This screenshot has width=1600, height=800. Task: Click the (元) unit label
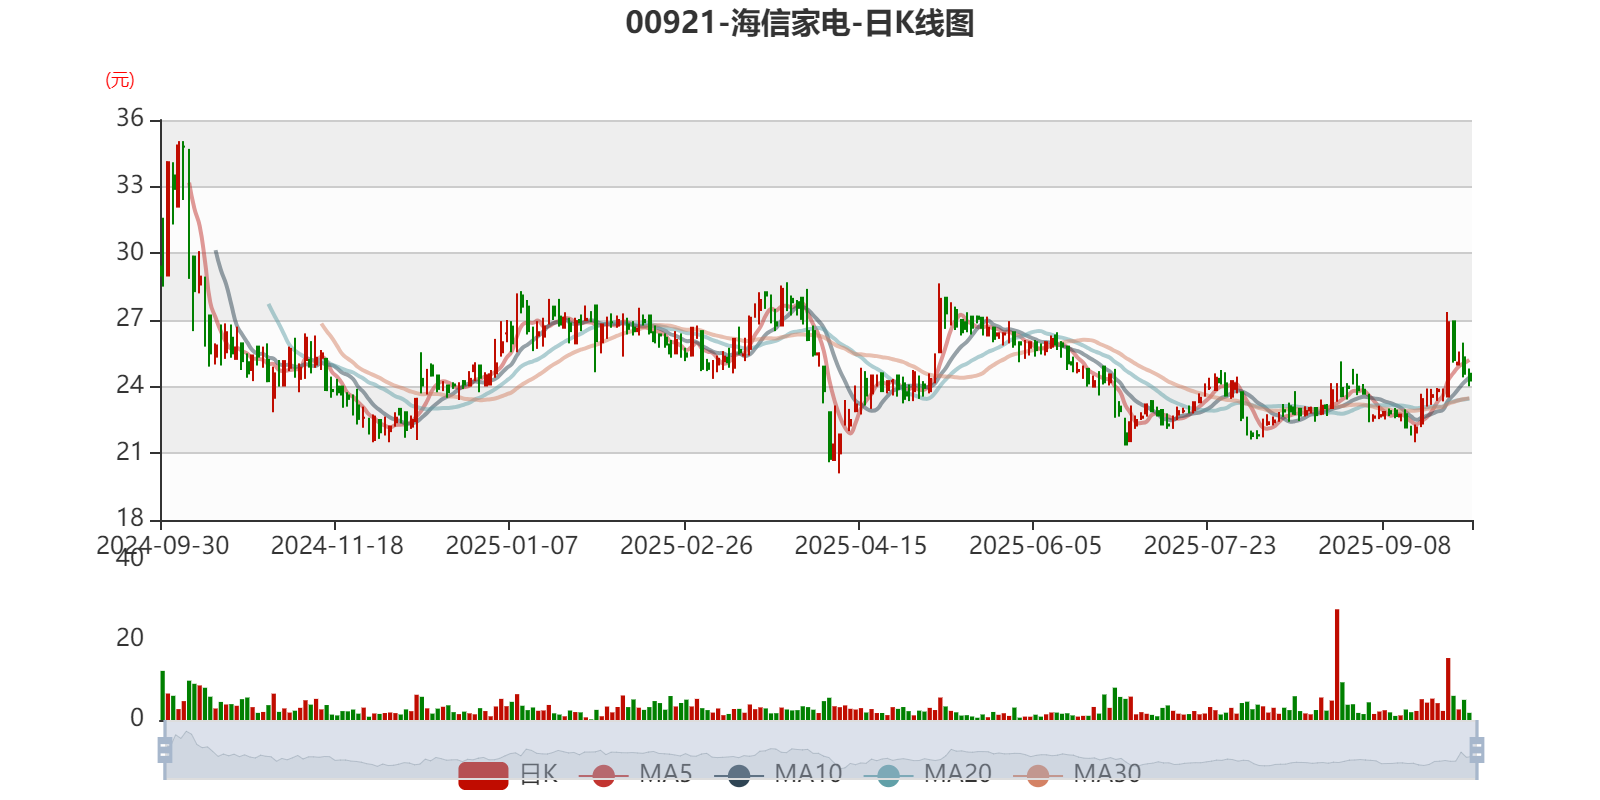(x=120, y=80)
